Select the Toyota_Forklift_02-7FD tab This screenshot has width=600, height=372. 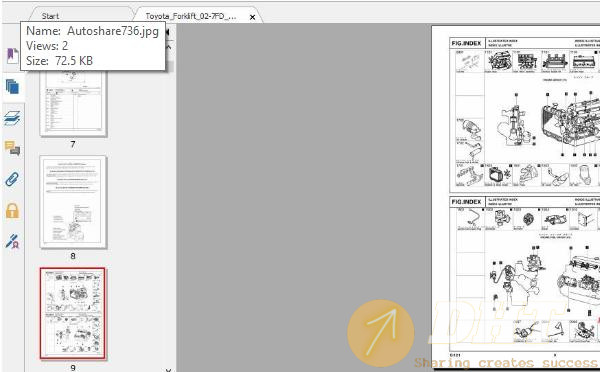191,16
